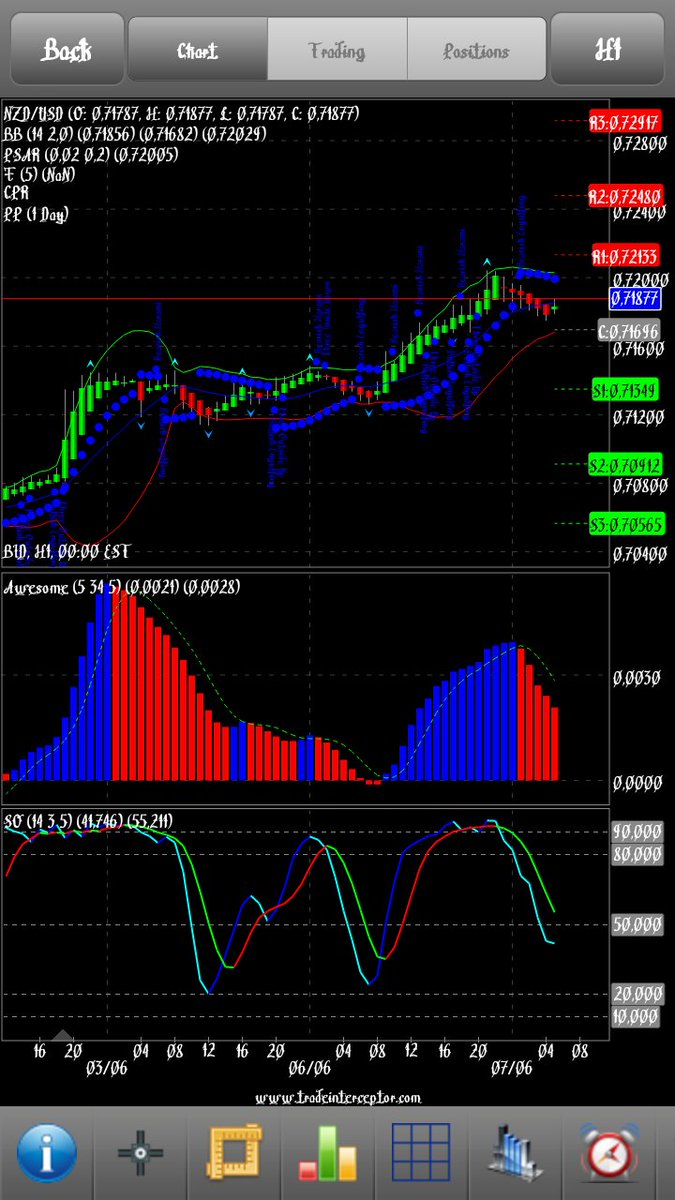Open the alarm clock alerts icon
This screenshot has width=675, height=1200.
click(609, 1152)
